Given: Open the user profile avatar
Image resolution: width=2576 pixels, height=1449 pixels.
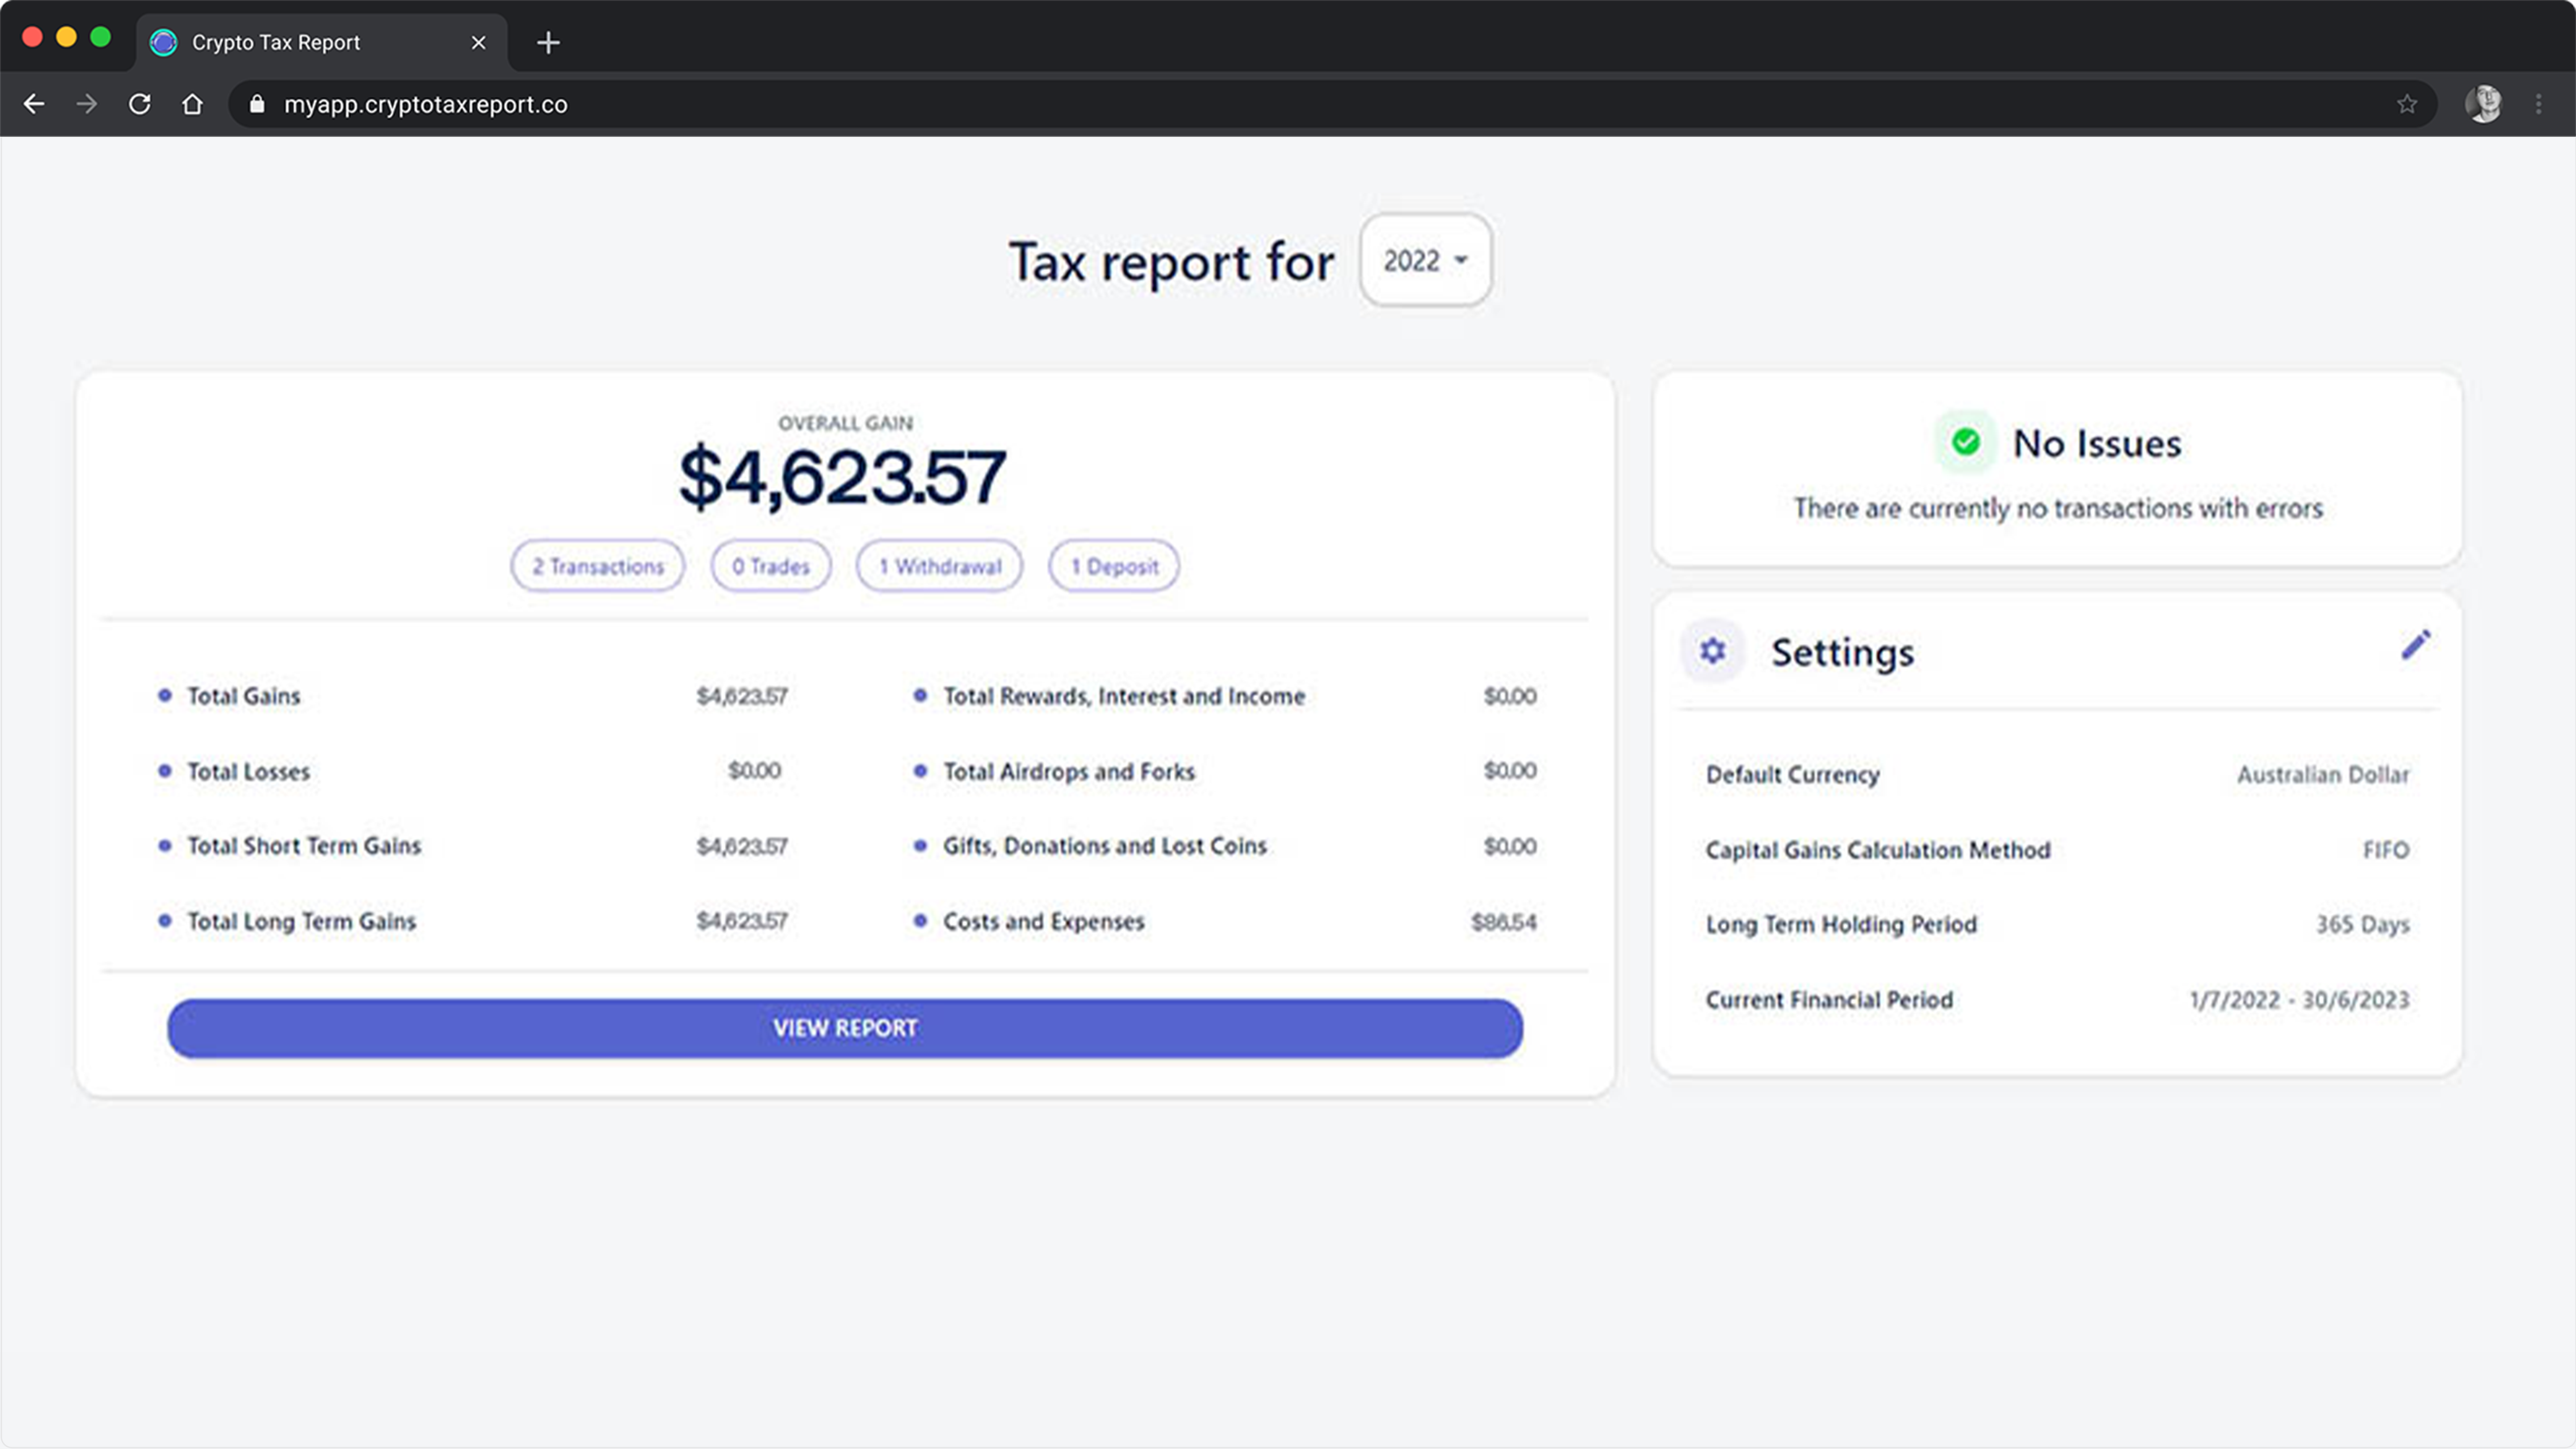Looking at the screenshot, I should click(x=2484, y=104).
